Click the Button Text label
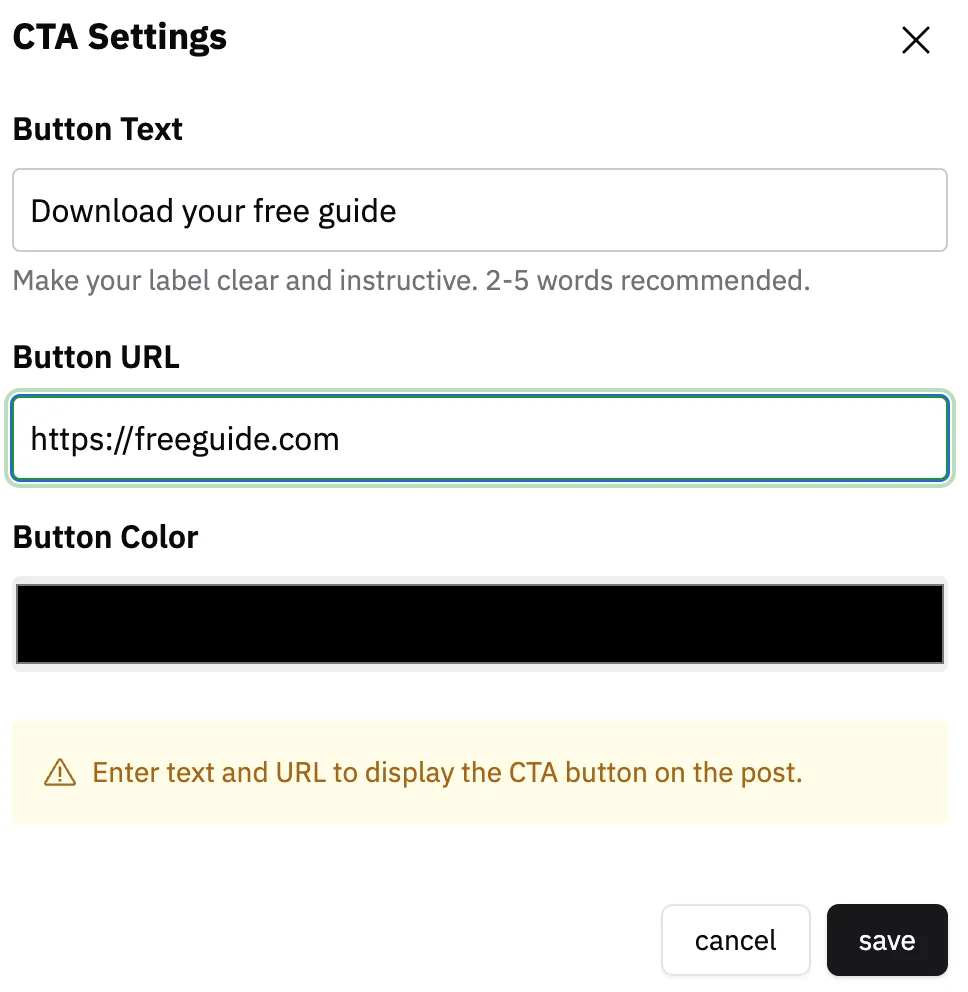This screenshot has width=968, height=992. (97, 128)
